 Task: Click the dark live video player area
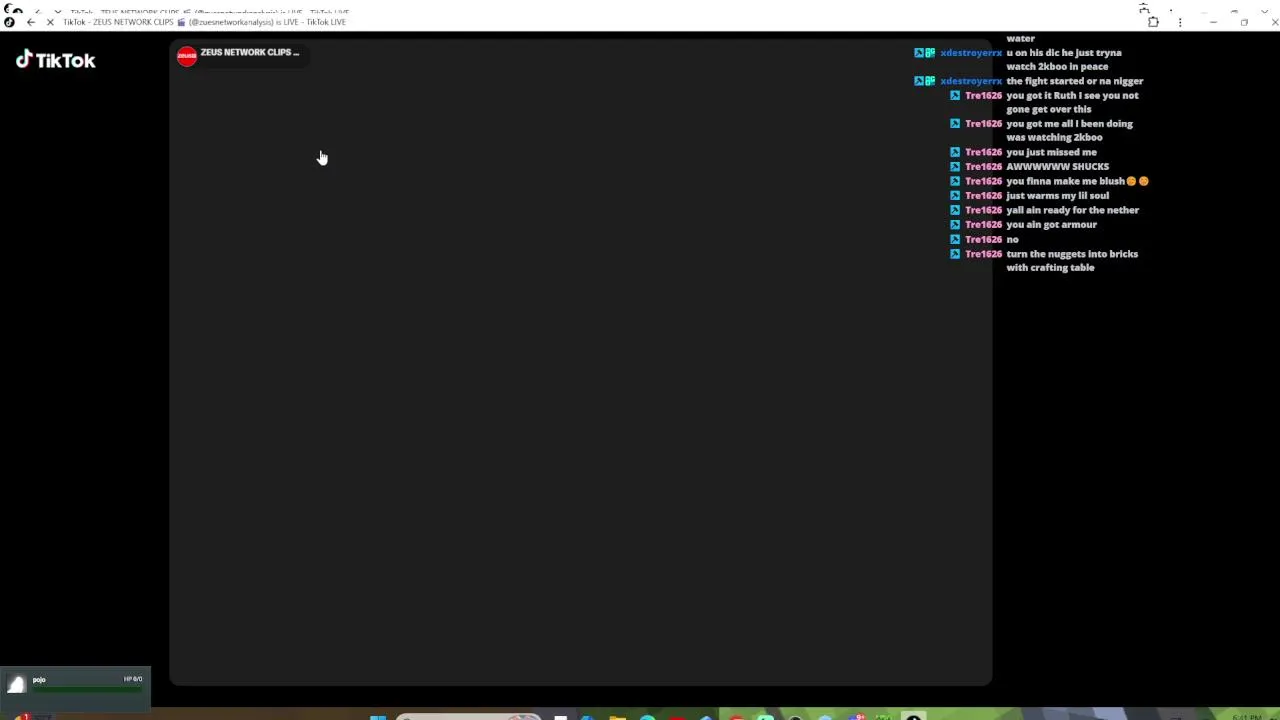580,363
